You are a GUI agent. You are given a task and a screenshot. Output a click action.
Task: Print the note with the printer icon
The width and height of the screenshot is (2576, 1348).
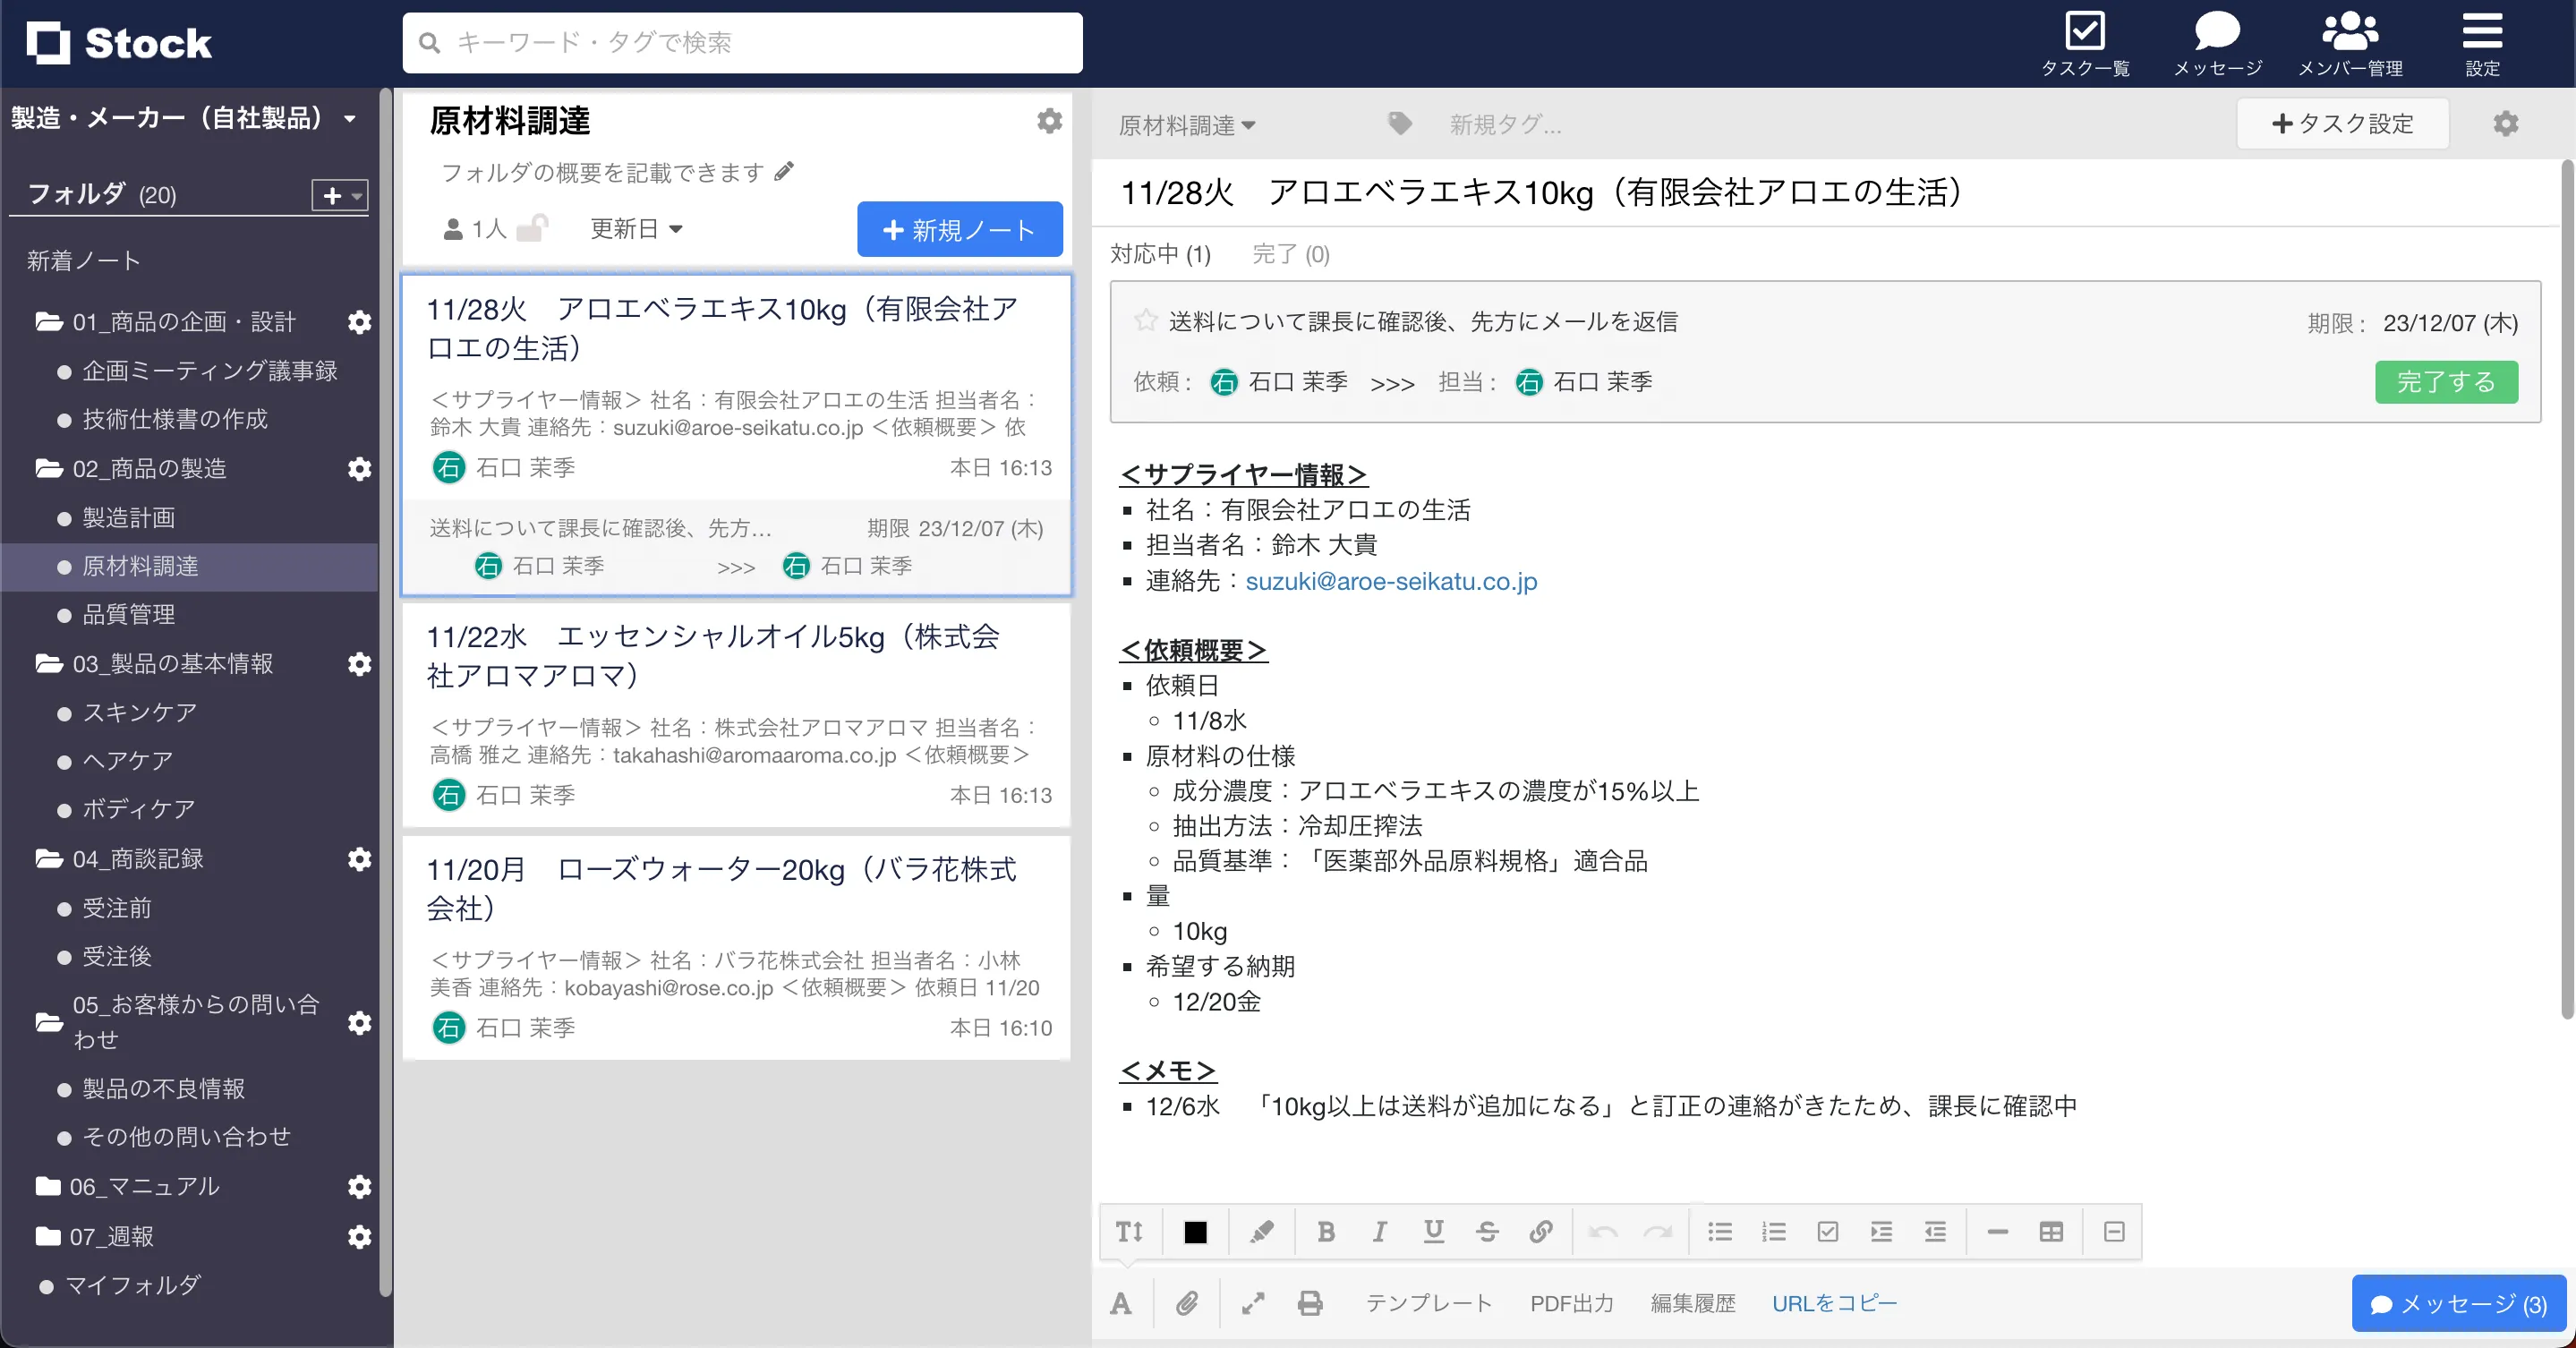pyautogui.click(x=1310, y=1303)
